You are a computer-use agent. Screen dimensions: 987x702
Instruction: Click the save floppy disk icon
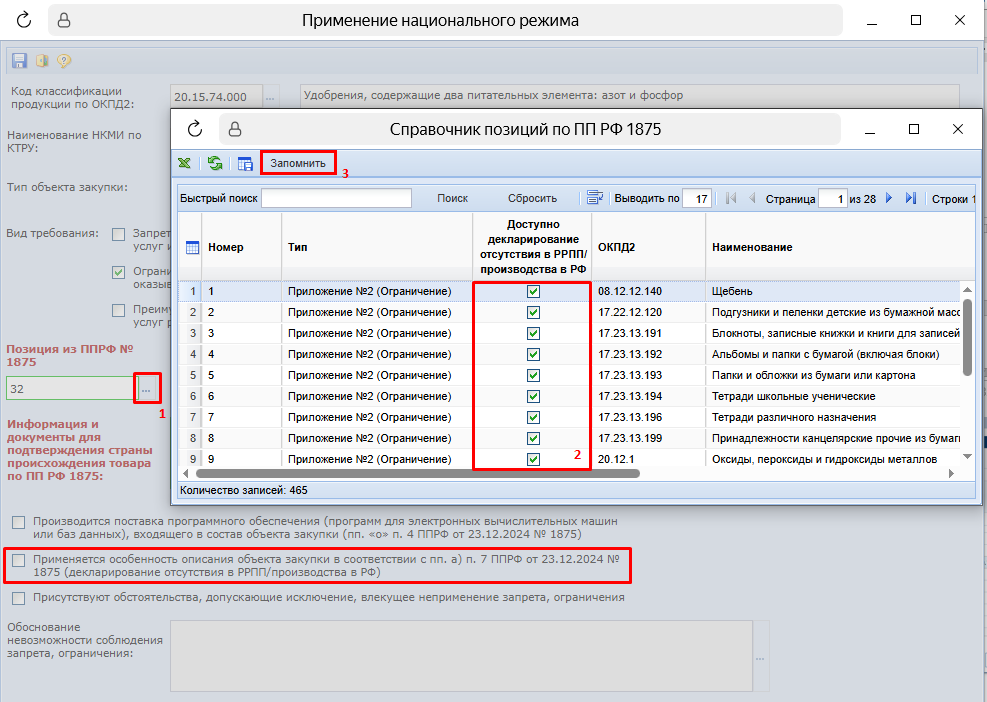click(x=19, y=61)
